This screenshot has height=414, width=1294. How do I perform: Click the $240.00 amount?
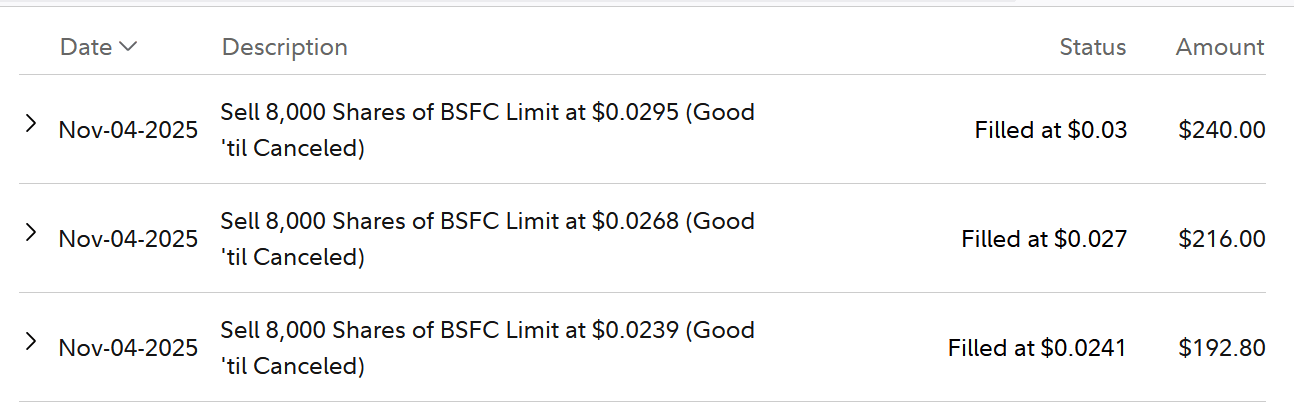[x=1221, y=130]
